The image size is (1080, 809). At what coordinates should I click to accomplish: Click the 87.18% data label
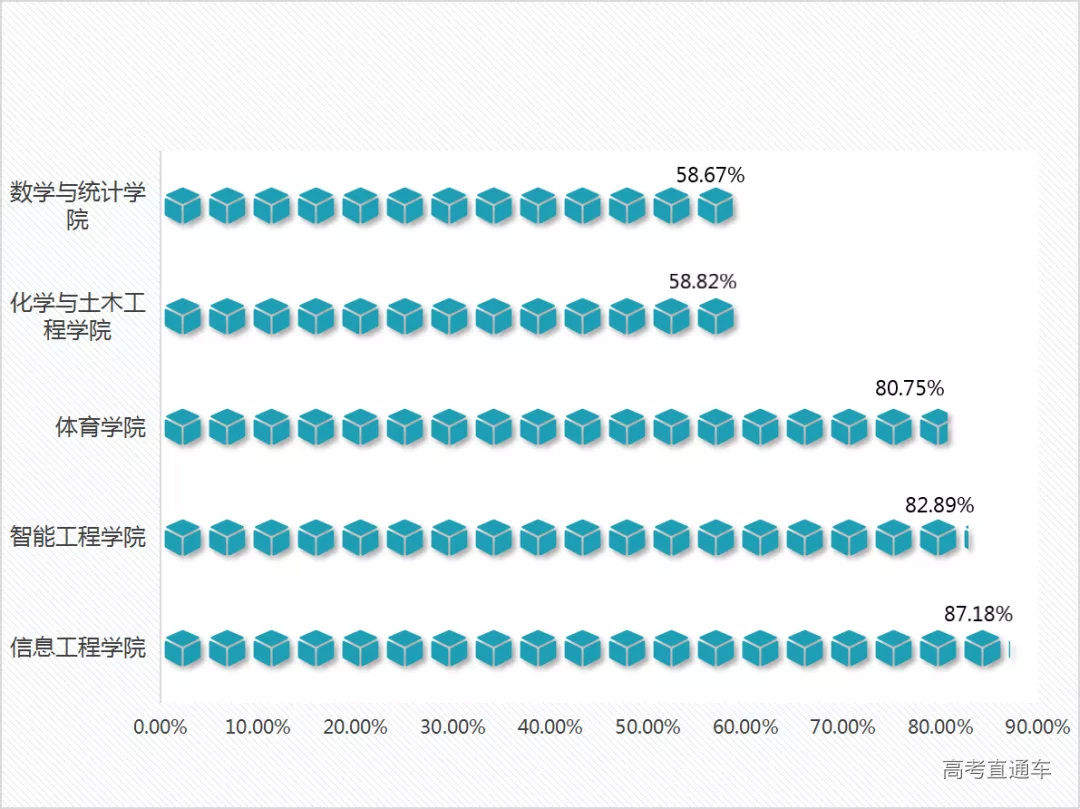click(978, 613)
